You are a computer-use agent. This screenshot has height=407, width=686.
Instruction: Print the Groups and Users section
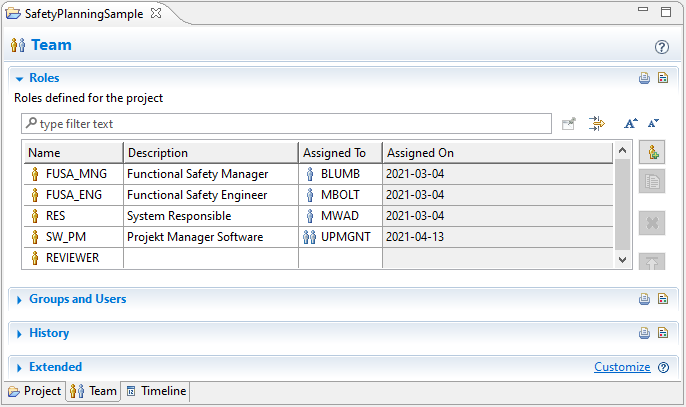point(645,299)
